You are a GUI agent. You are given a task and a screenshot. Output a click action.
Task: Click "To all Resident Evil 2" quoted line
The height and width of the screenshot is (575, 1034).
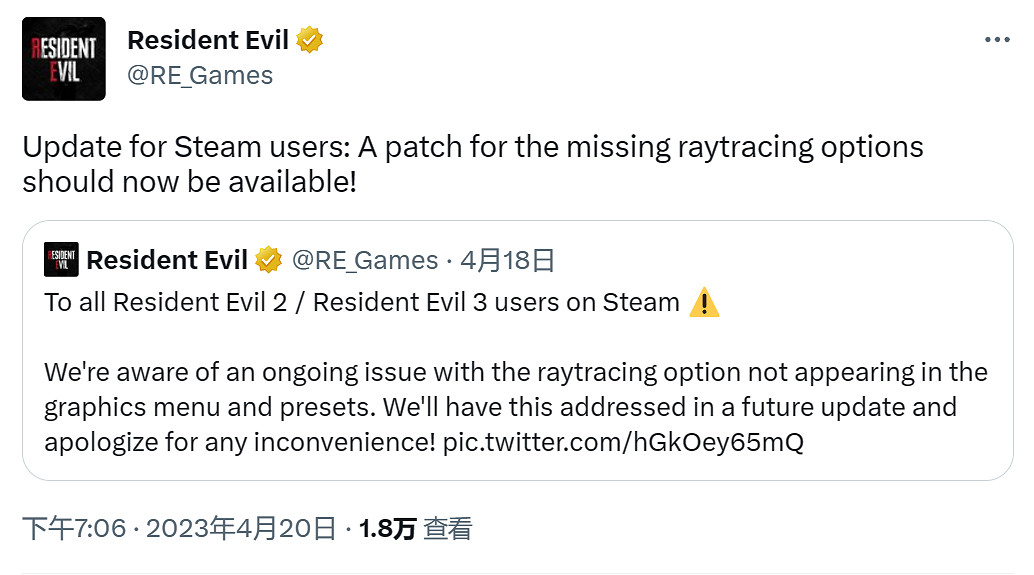[x=361, y=303]
